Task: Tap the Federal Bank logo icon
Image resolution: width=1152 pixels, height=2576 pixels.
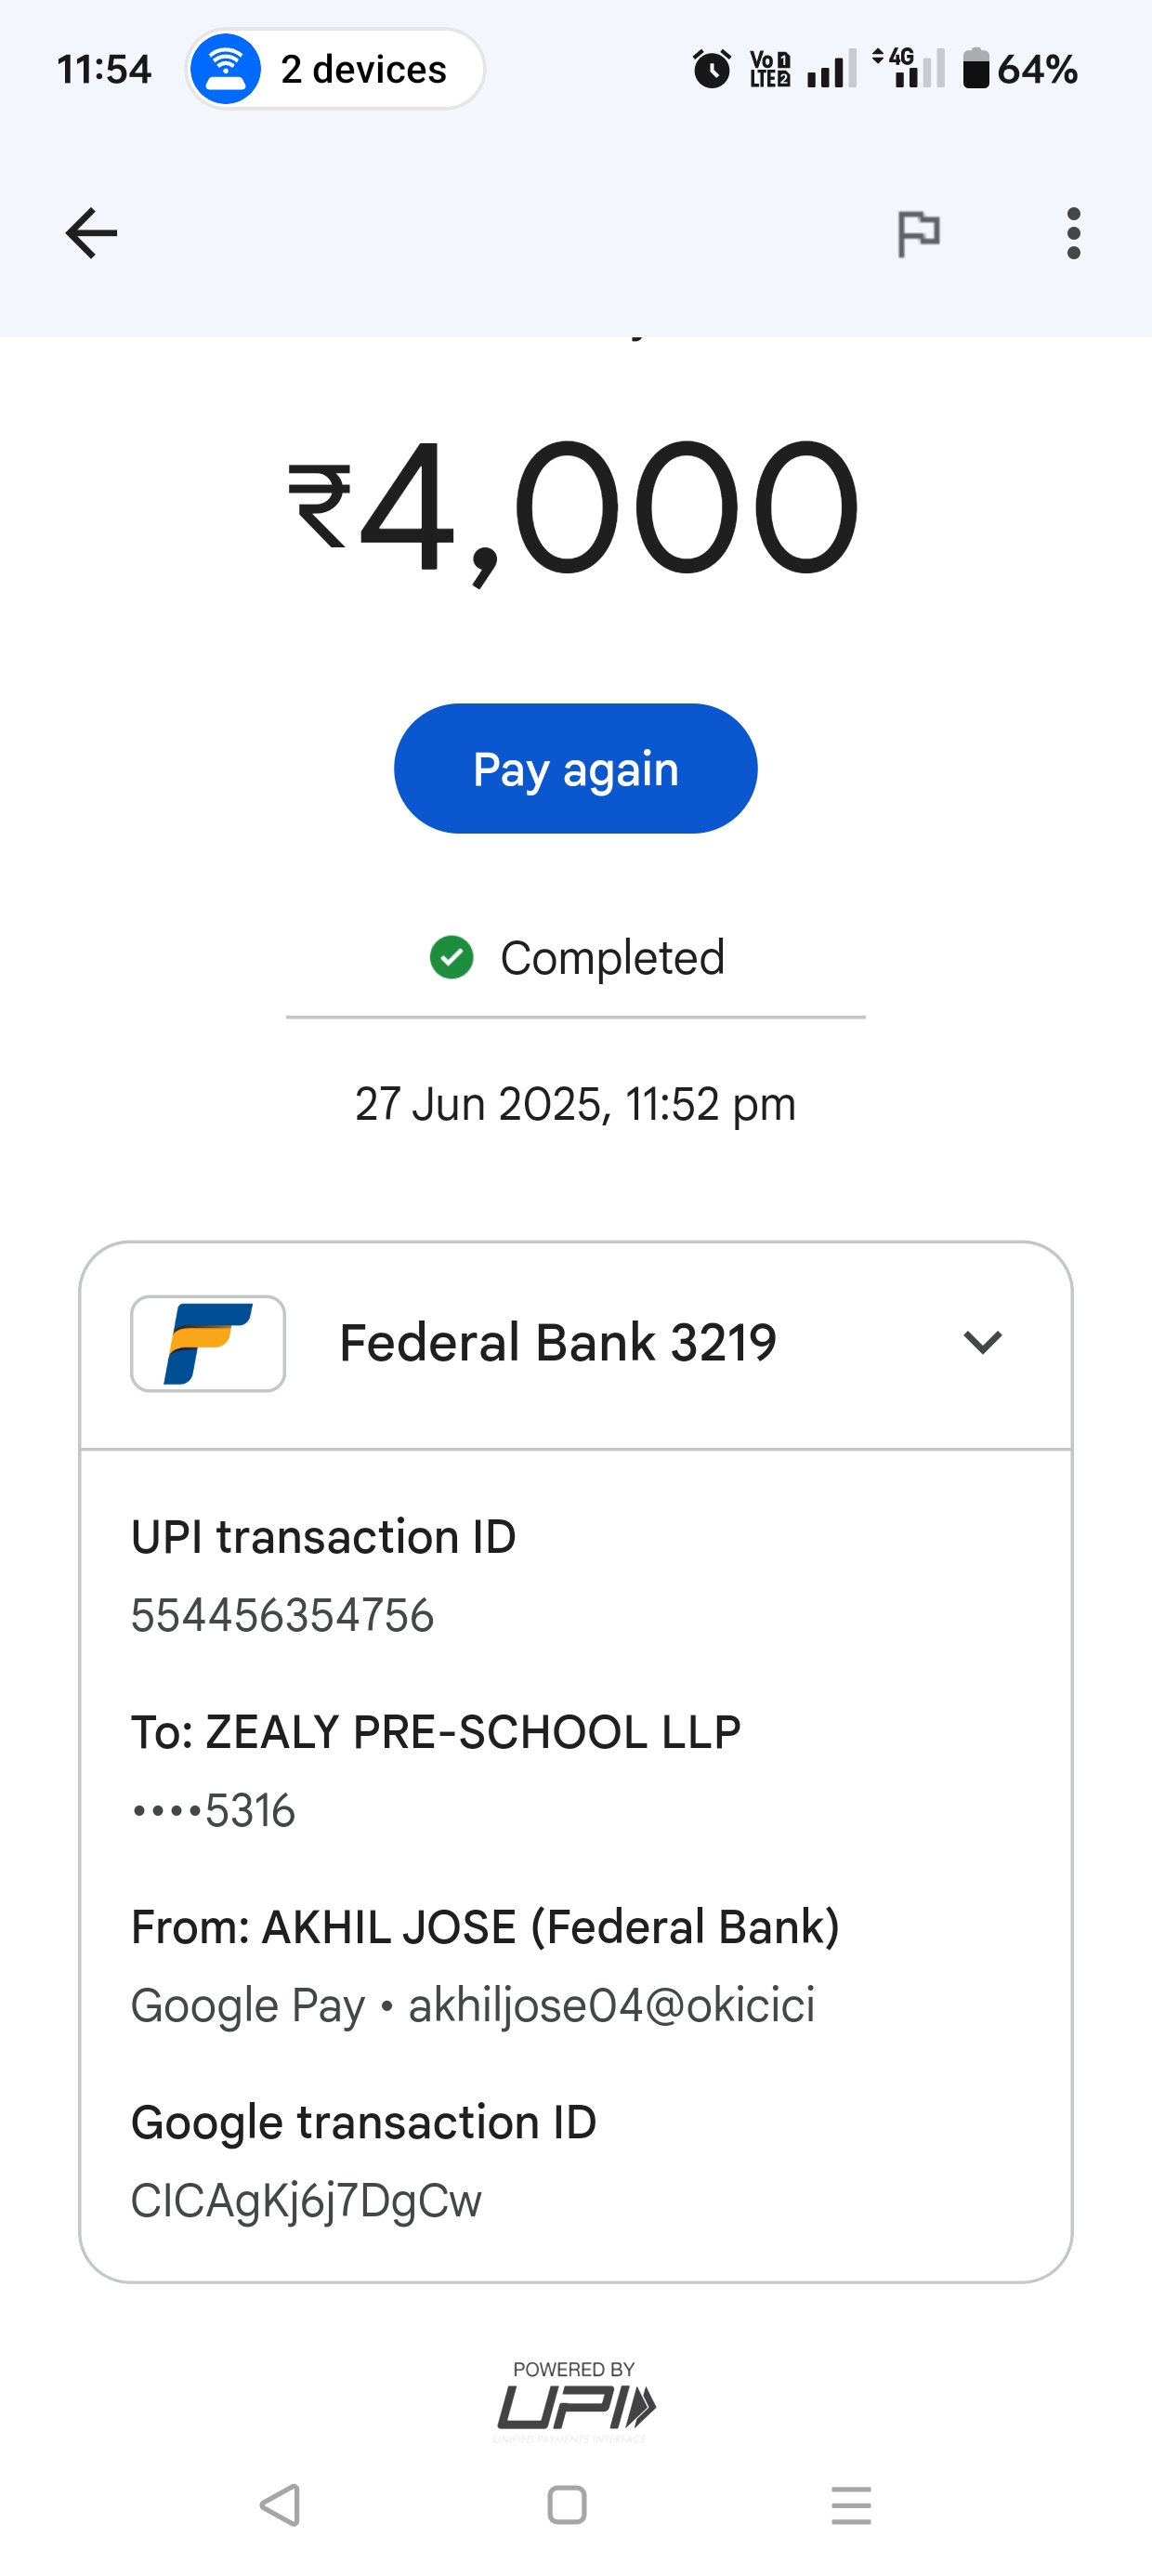Action: point(208,1343)
